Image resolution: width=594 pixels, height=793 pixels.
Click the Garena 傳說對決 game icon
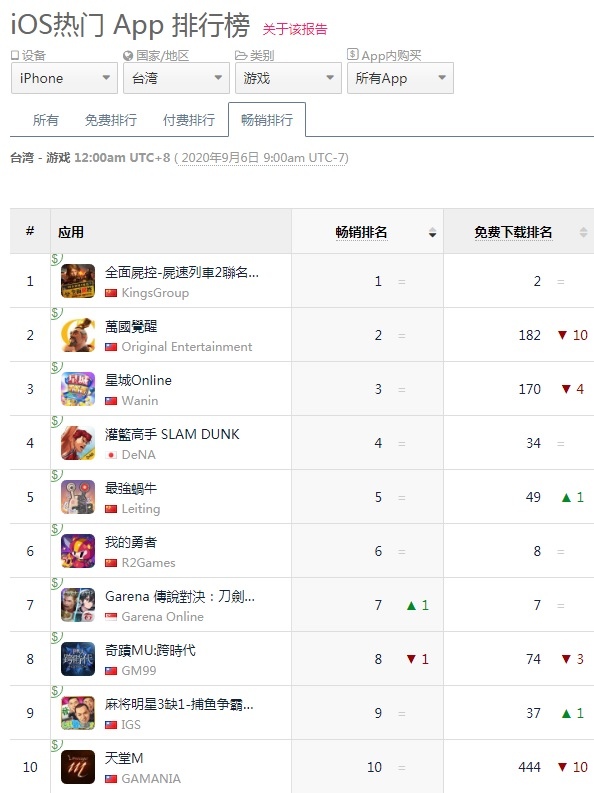click(x=78, y=605)
